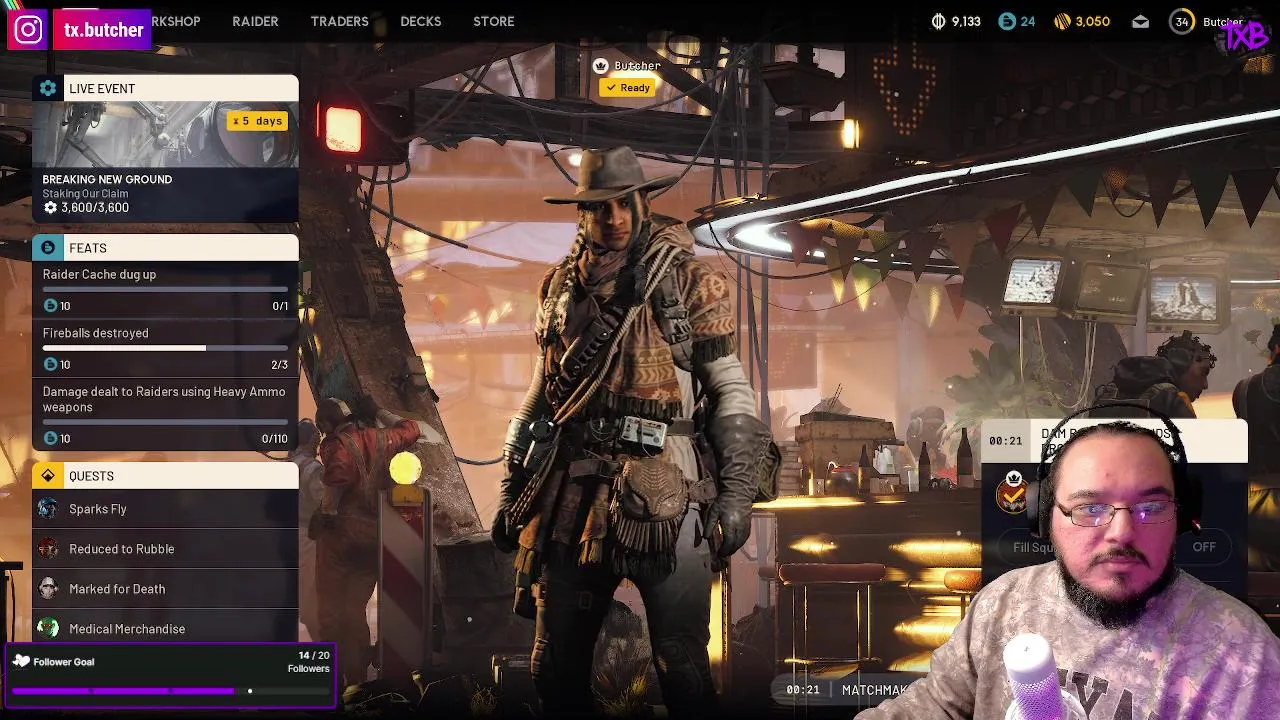Select the Medical Merchandise quest
Image resolution: width=1280 pixels, height=720 pixels.
165,628
